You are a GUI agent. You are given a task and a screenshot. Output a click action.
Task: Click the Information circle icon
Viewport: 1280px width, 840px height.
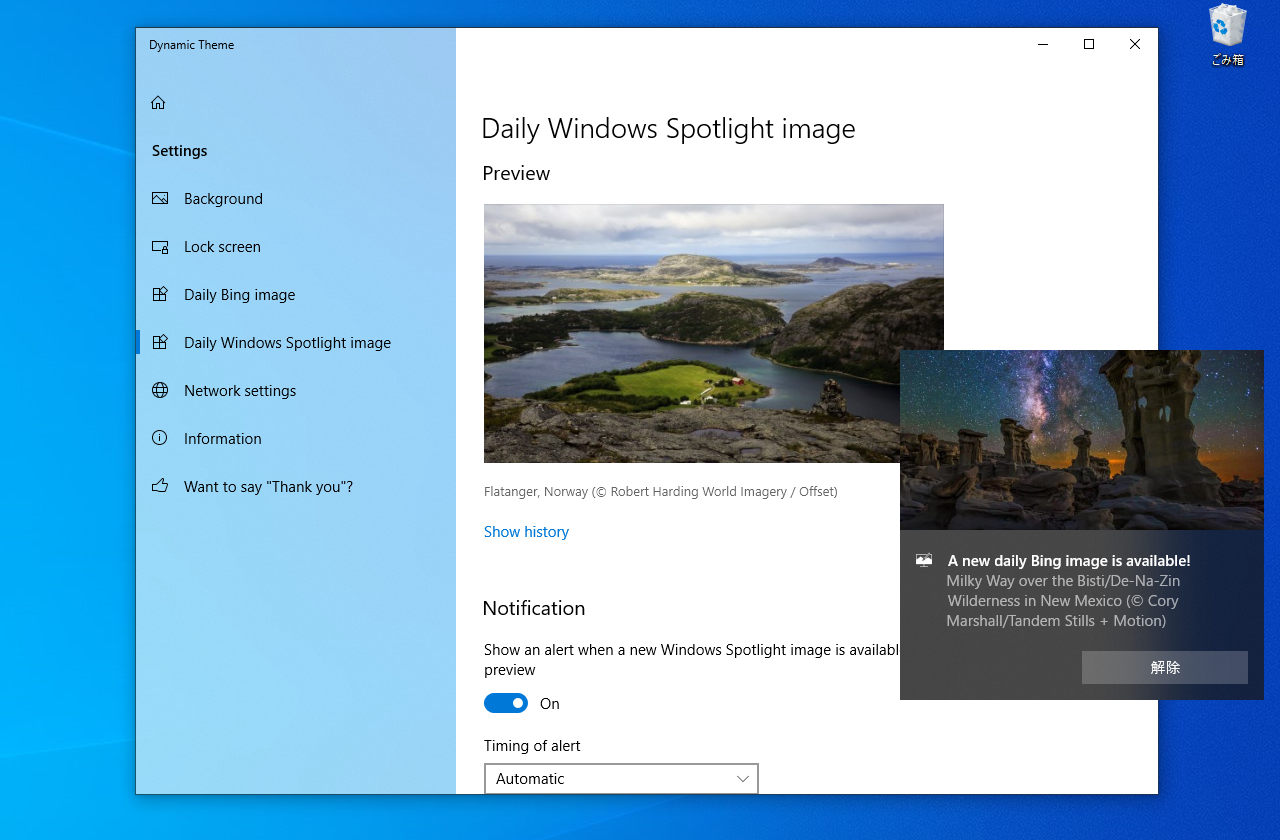coord(160,438)
